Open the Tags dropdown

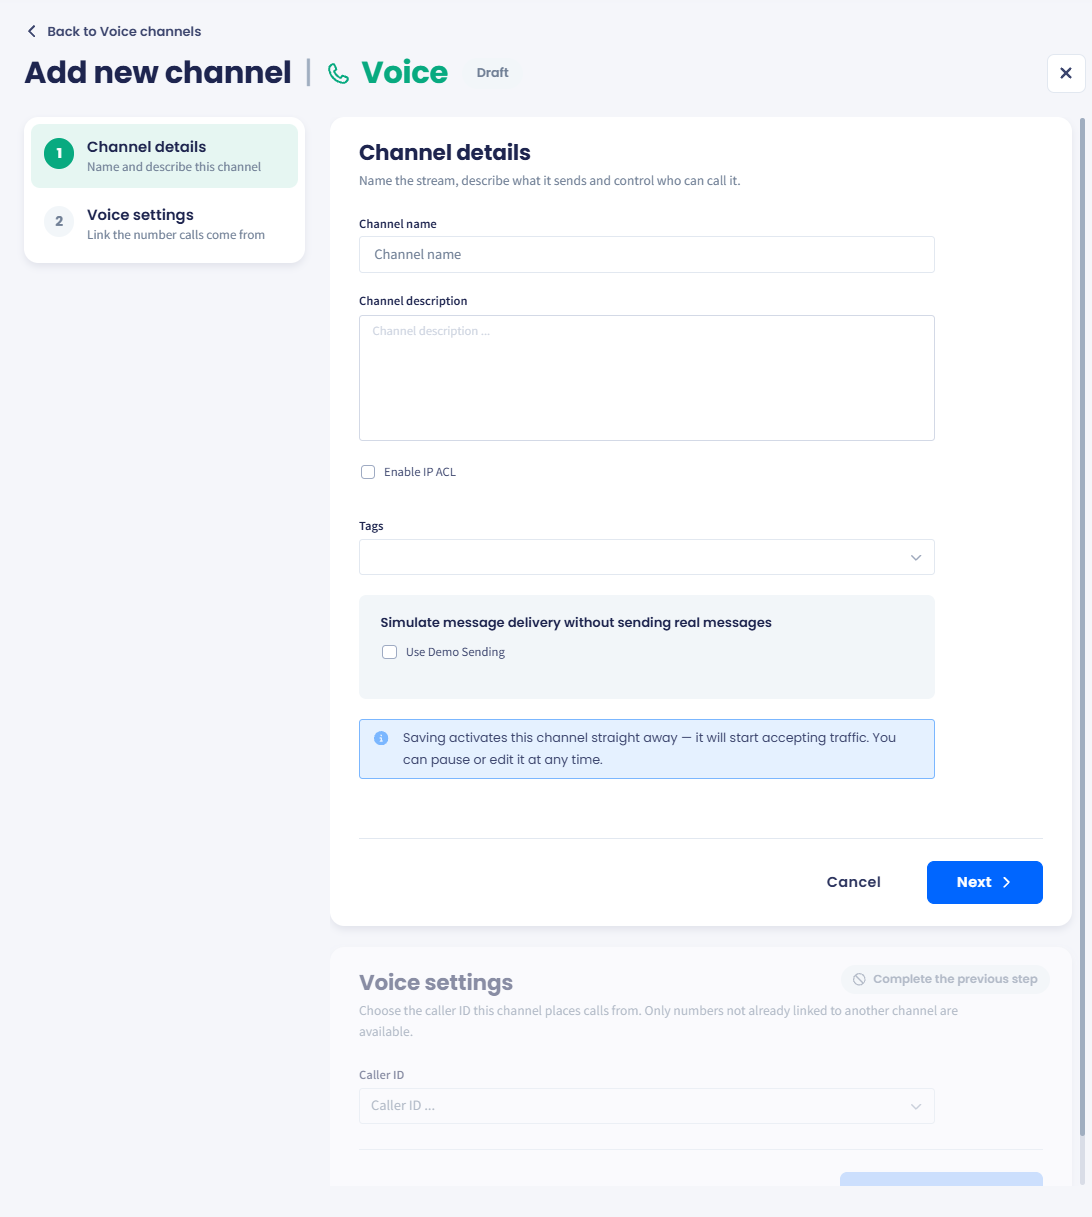tap(647, 557)
